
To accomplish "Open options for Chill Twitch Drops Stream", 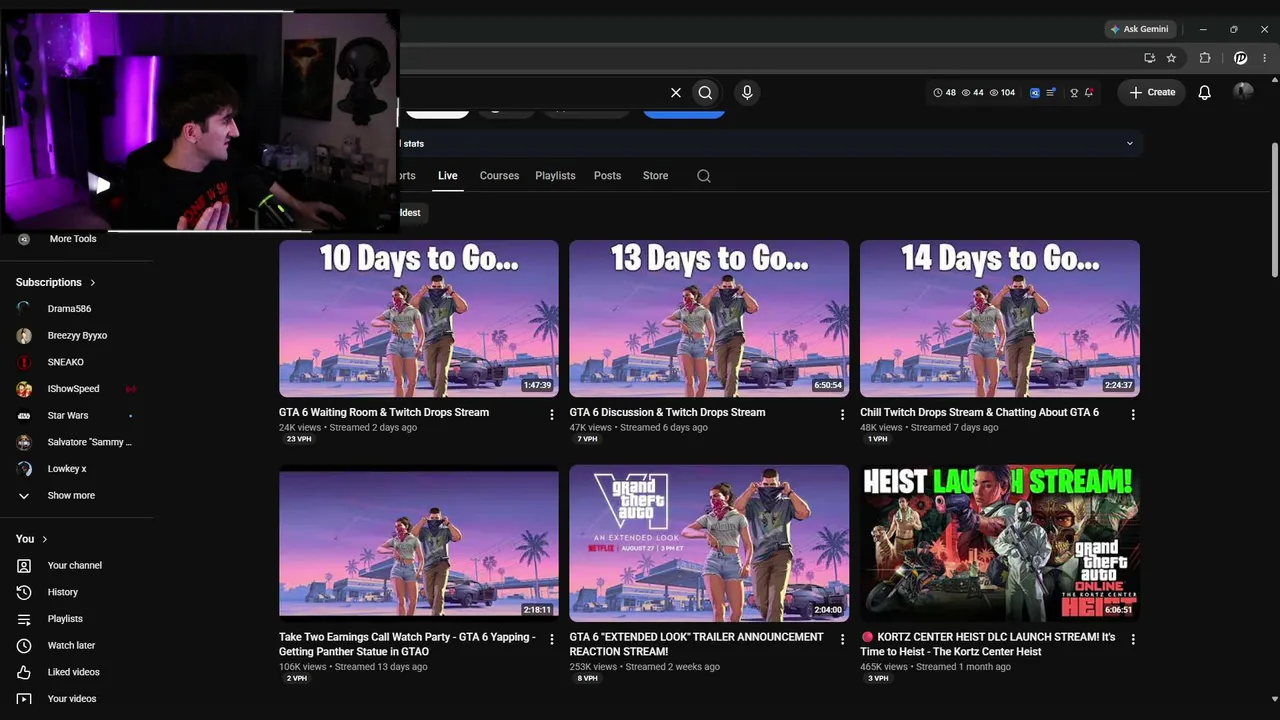I will click(1133, 414).
